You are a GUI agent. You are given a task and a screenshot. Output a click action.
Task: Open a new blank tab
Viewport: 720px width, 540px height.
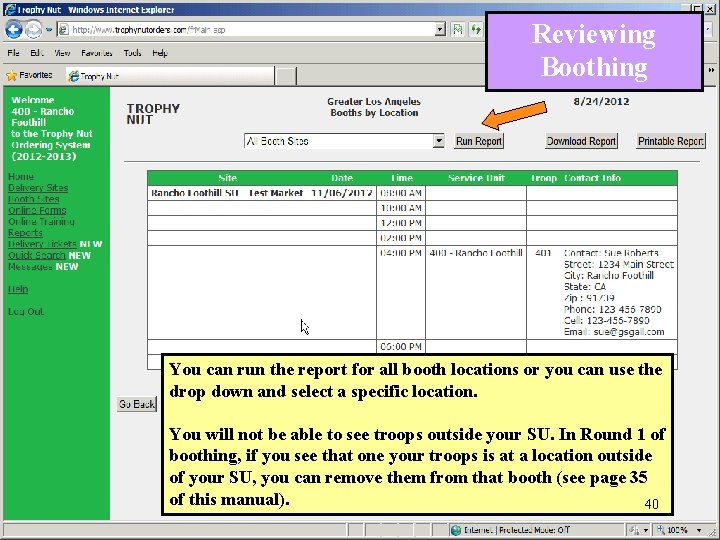coord(286,76)
